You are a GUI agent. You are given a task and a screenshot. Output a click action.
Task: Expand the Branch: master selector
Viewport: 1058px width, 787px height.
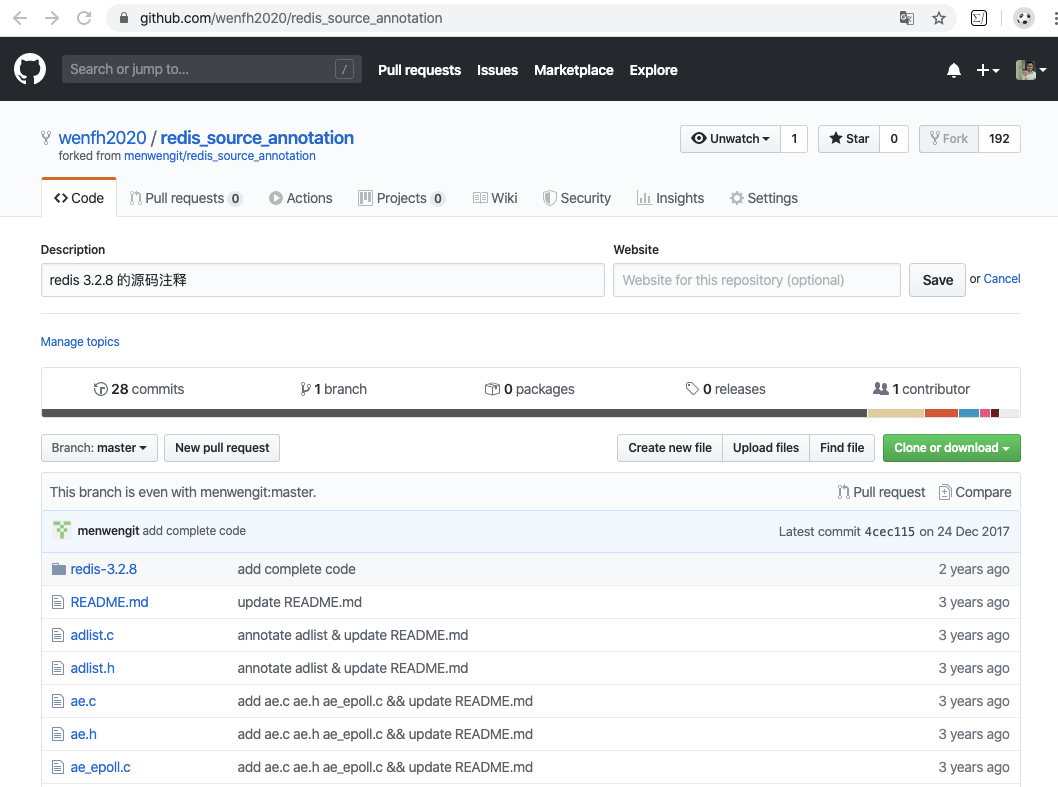[x=98, y=448]
